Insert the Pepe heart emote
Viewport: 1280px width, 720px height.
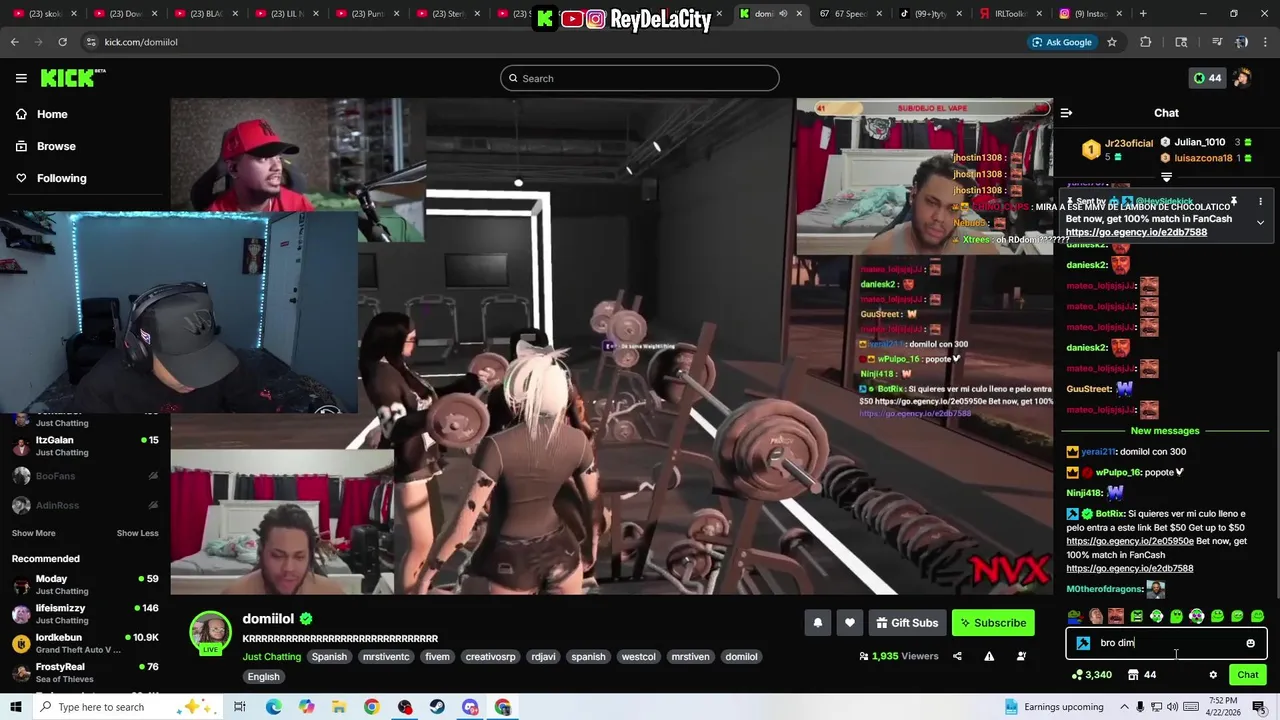1075,616
